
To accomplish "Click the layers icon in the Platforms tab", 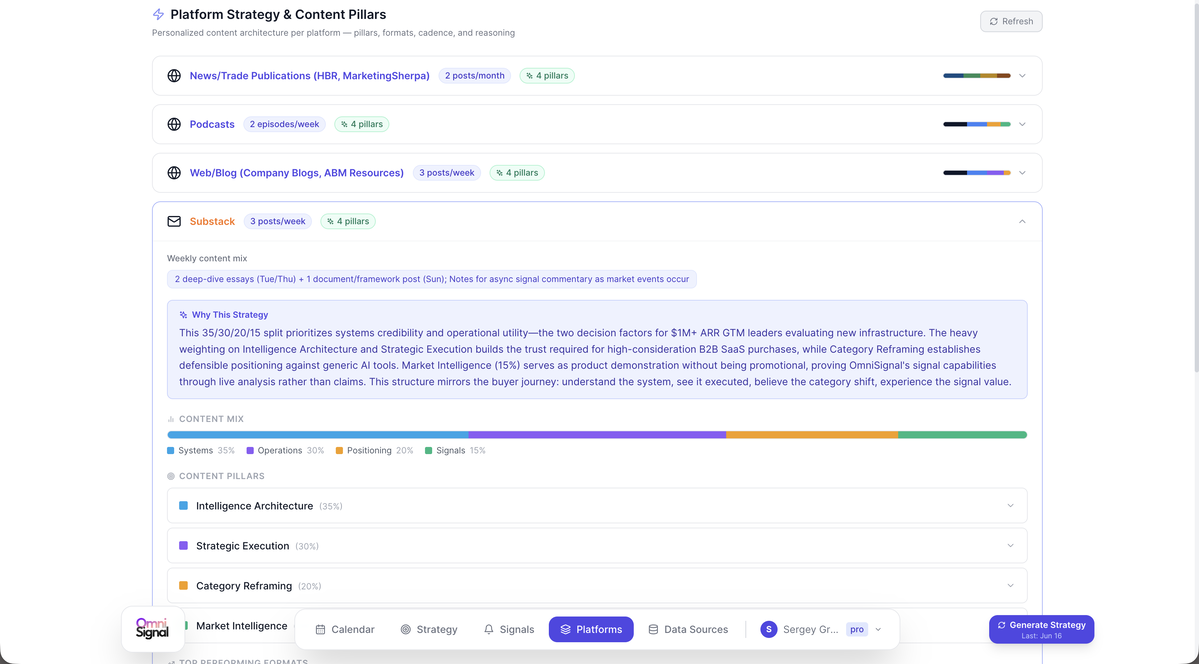I will [566, 630].
